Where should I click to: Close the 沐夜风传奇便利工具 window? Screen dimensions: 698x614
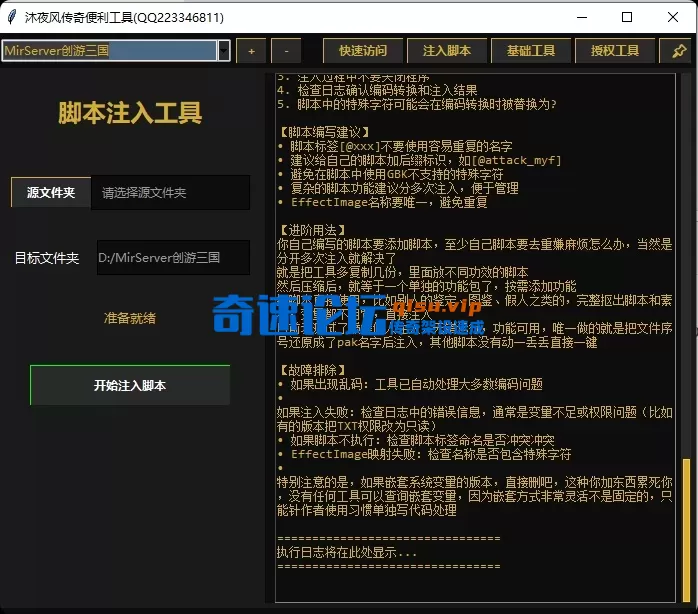pyautogui.click(x=673, y=17)
